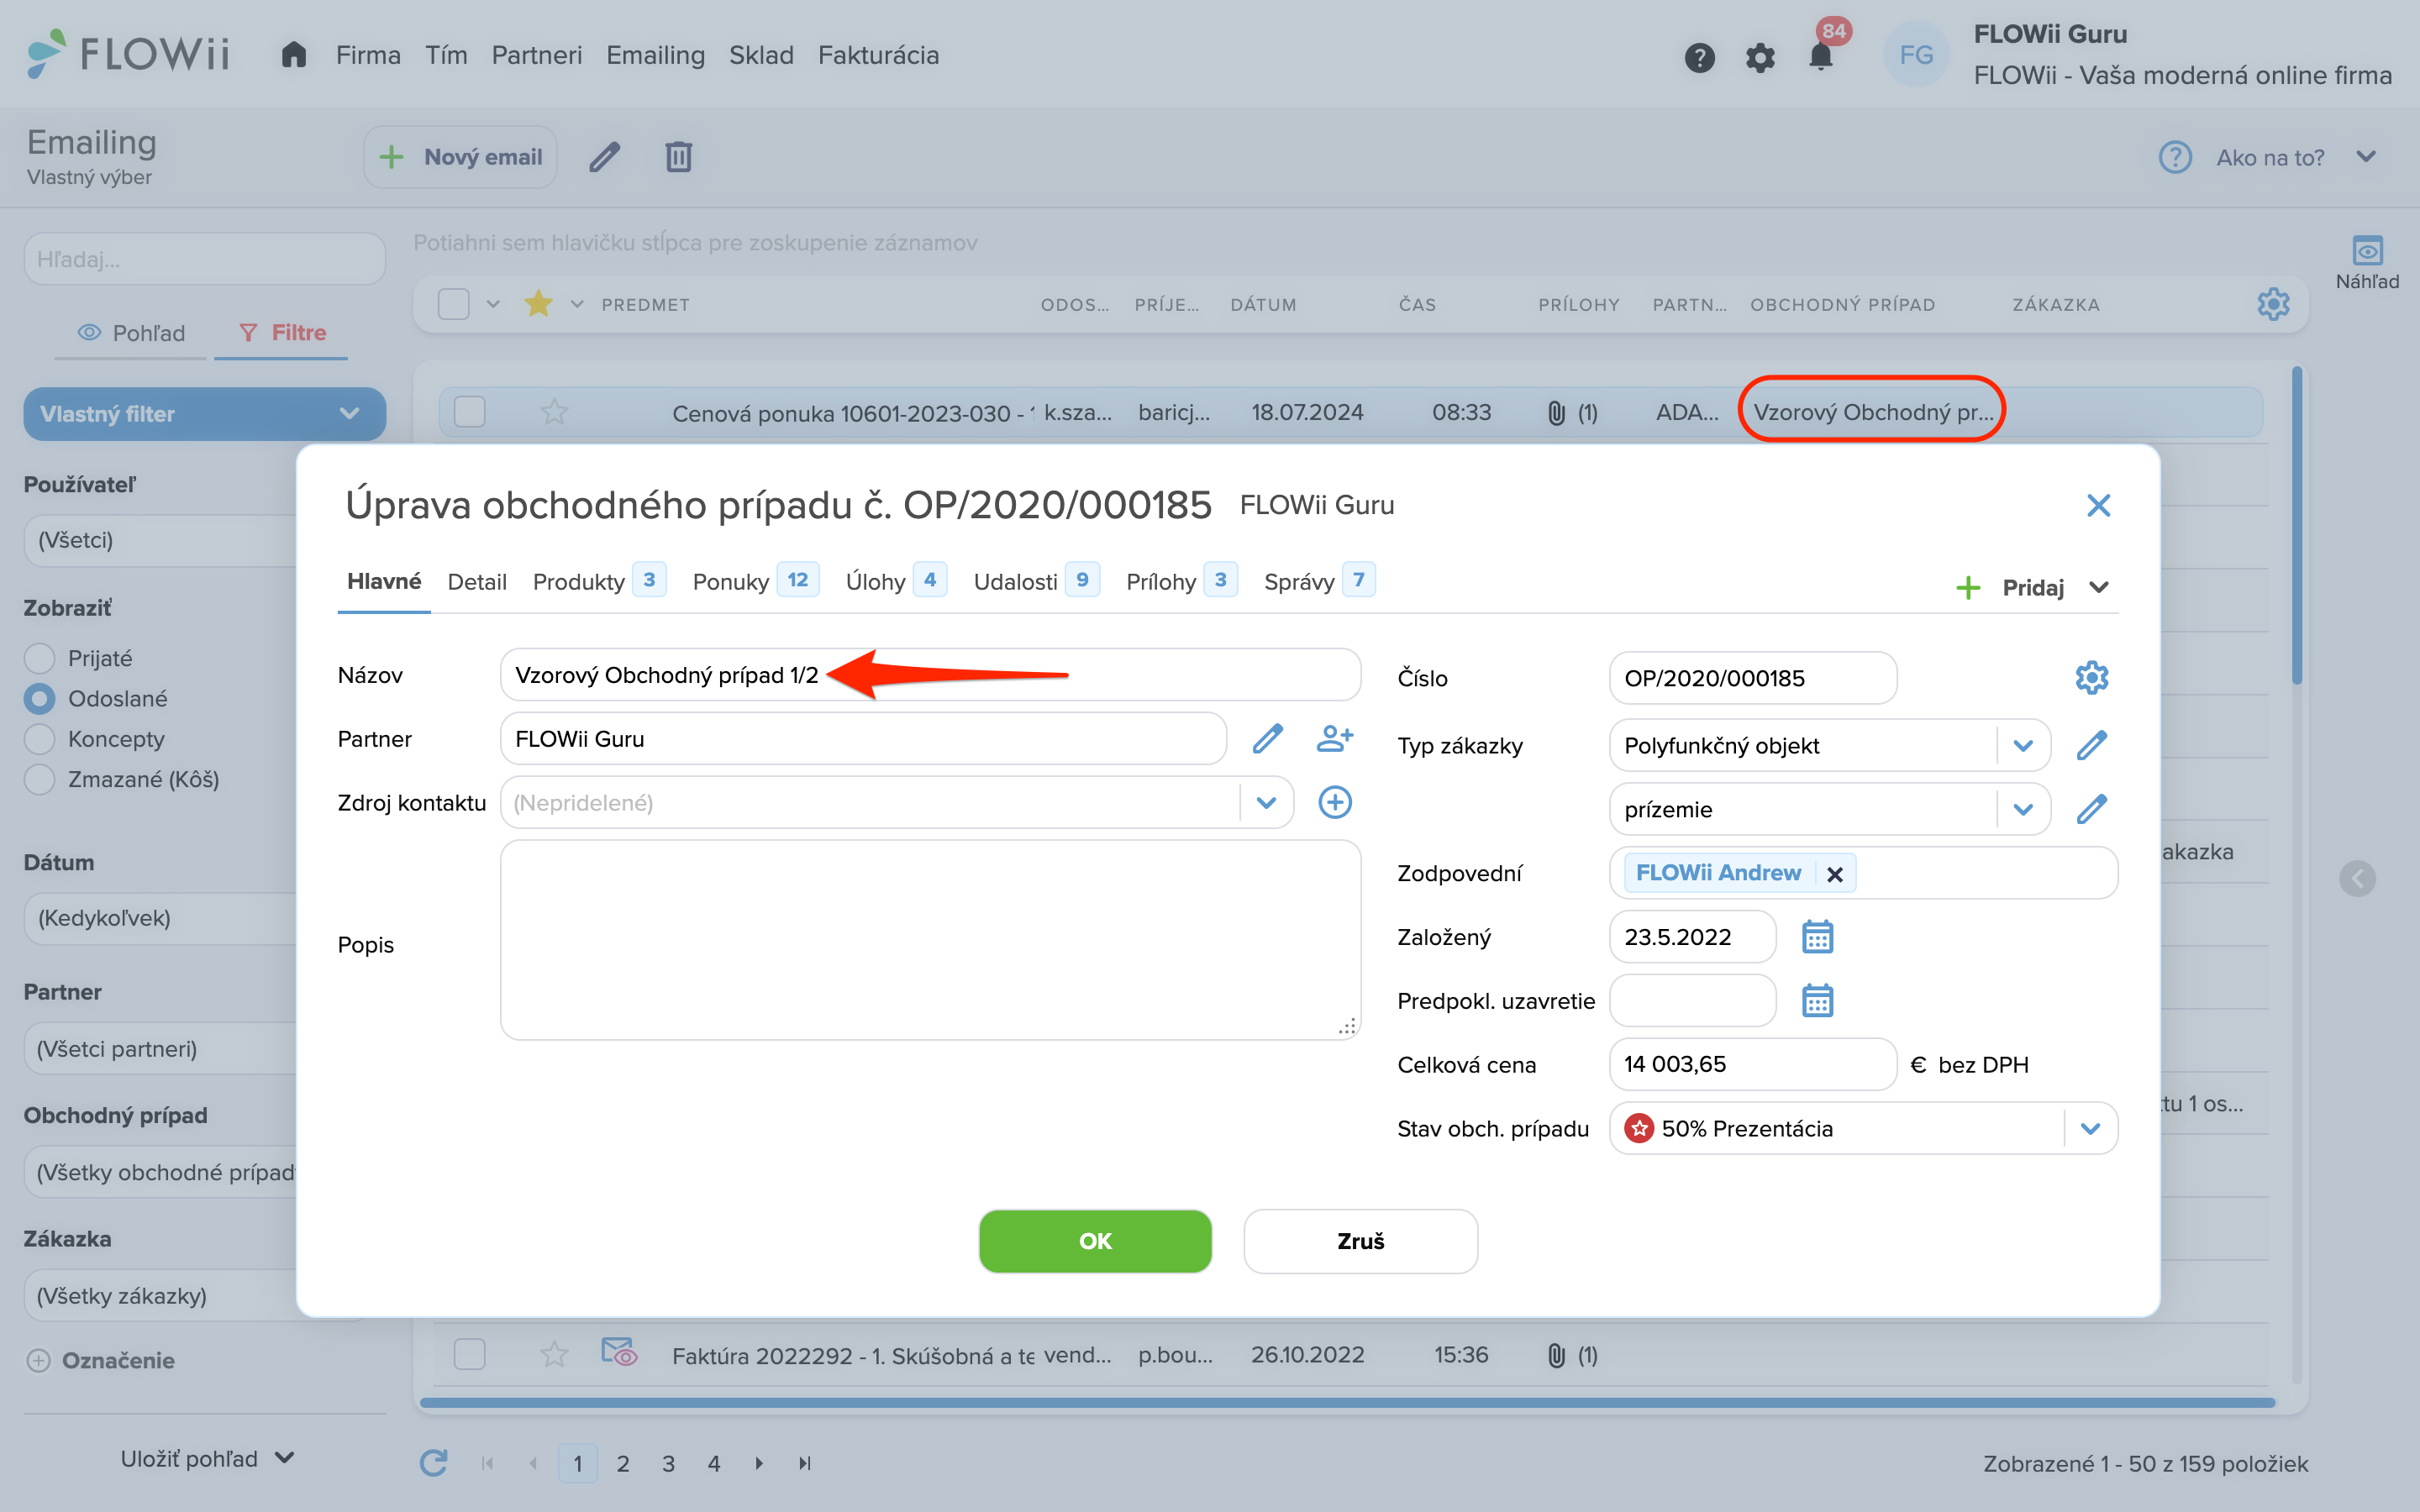Image resolution: width=2420 pixels, height=1512 pixels.
Task: Expand the Označenie filter section
Action: (x=100, y=1360)
